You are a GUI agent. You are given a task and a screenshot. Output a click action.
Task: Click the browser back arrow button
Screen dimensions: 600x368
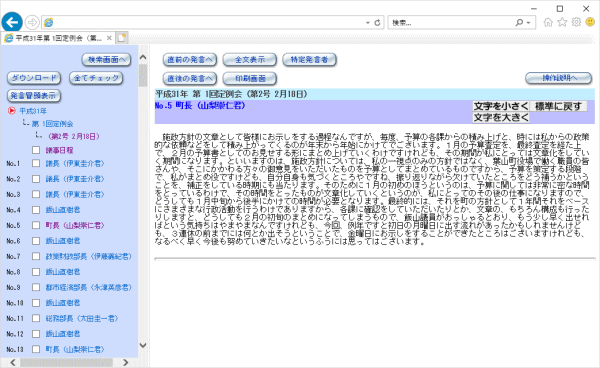point(12,22)
